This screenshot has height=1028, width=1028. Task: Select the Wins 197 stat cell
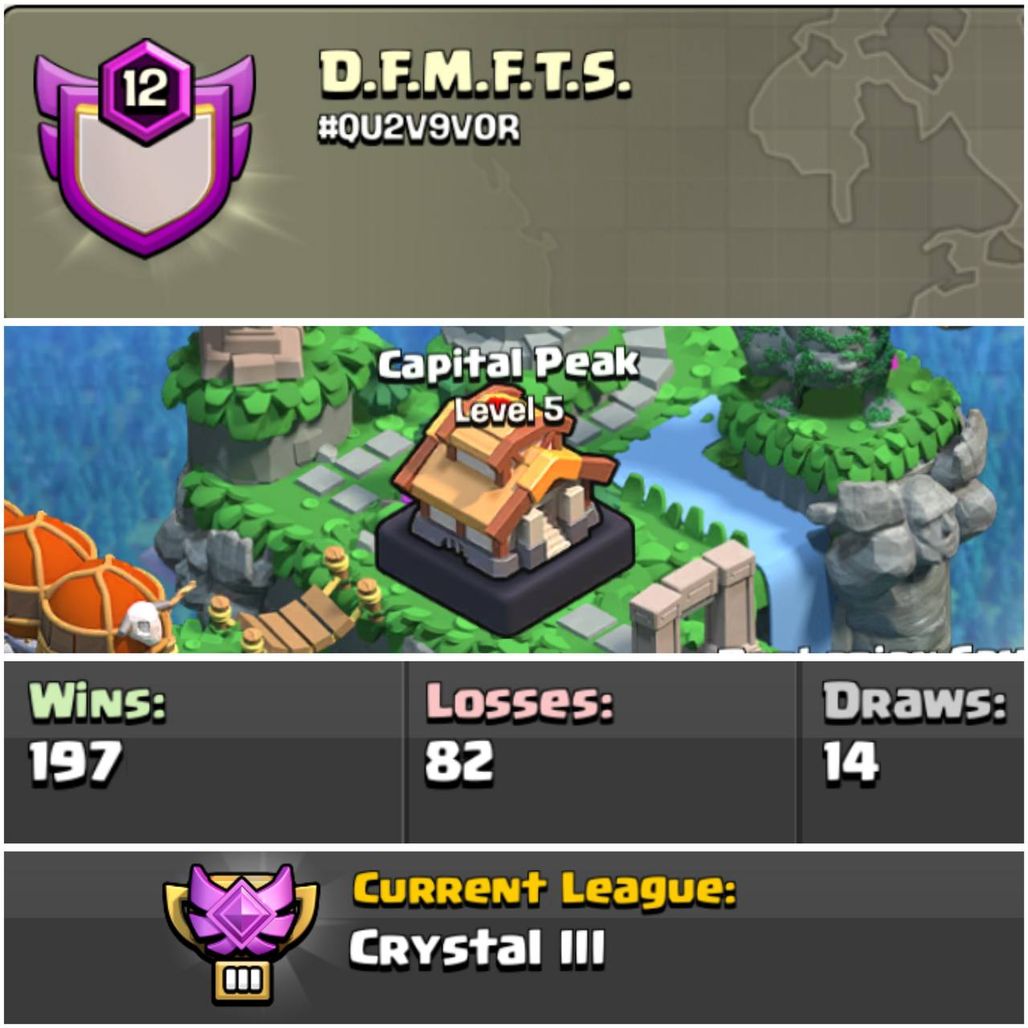[203, 751]
